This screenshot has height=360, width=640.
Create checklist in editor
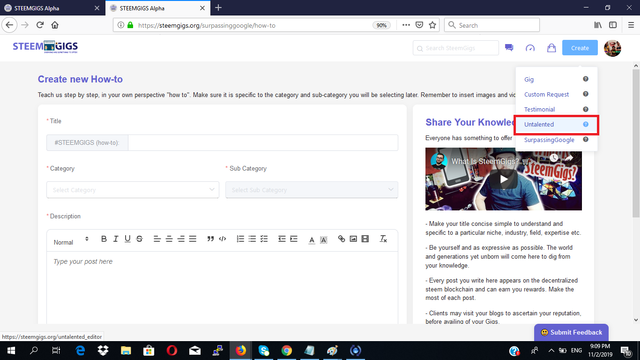264,239
